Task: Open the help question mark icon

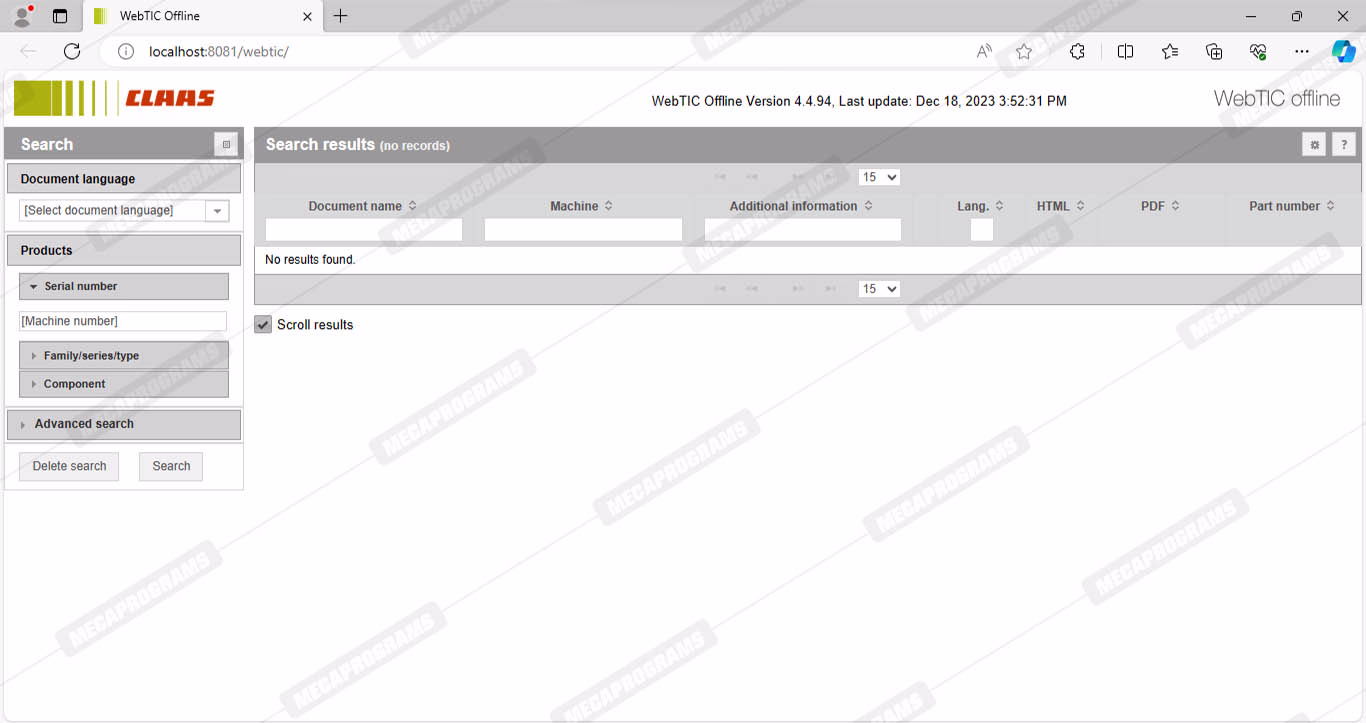Action: pos(1344,145)
